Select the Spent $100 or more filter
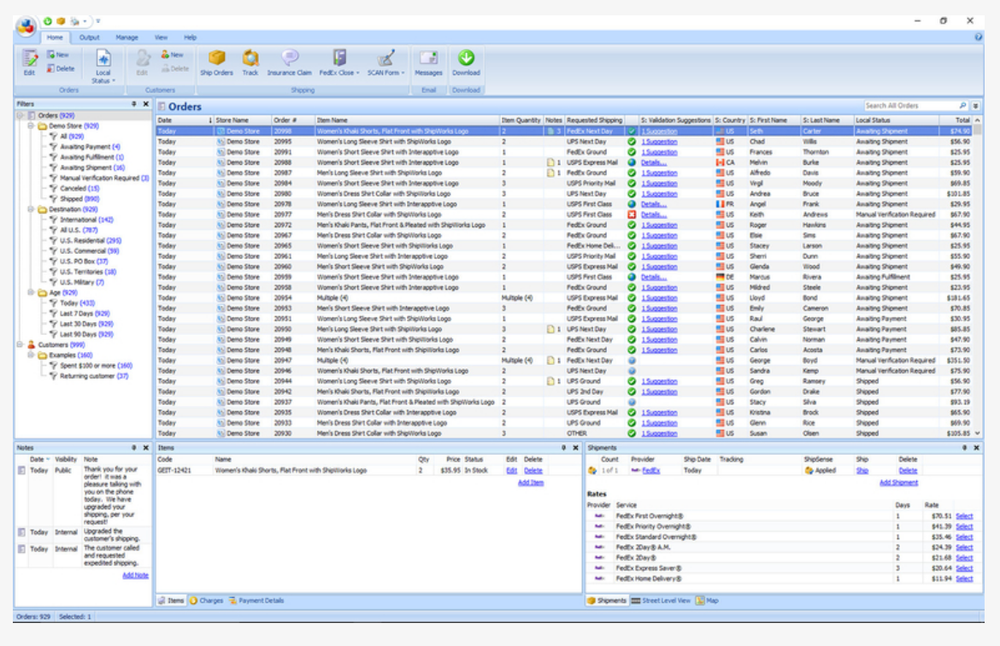Viewport: 1000px width, 646px height. click(x=96, y=365)
